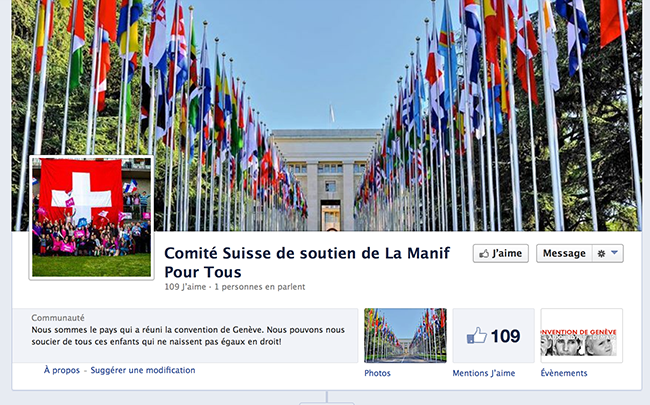Click the 109 J'aime count text
Viewport: 650px width, 405px height.
(185, 287)
